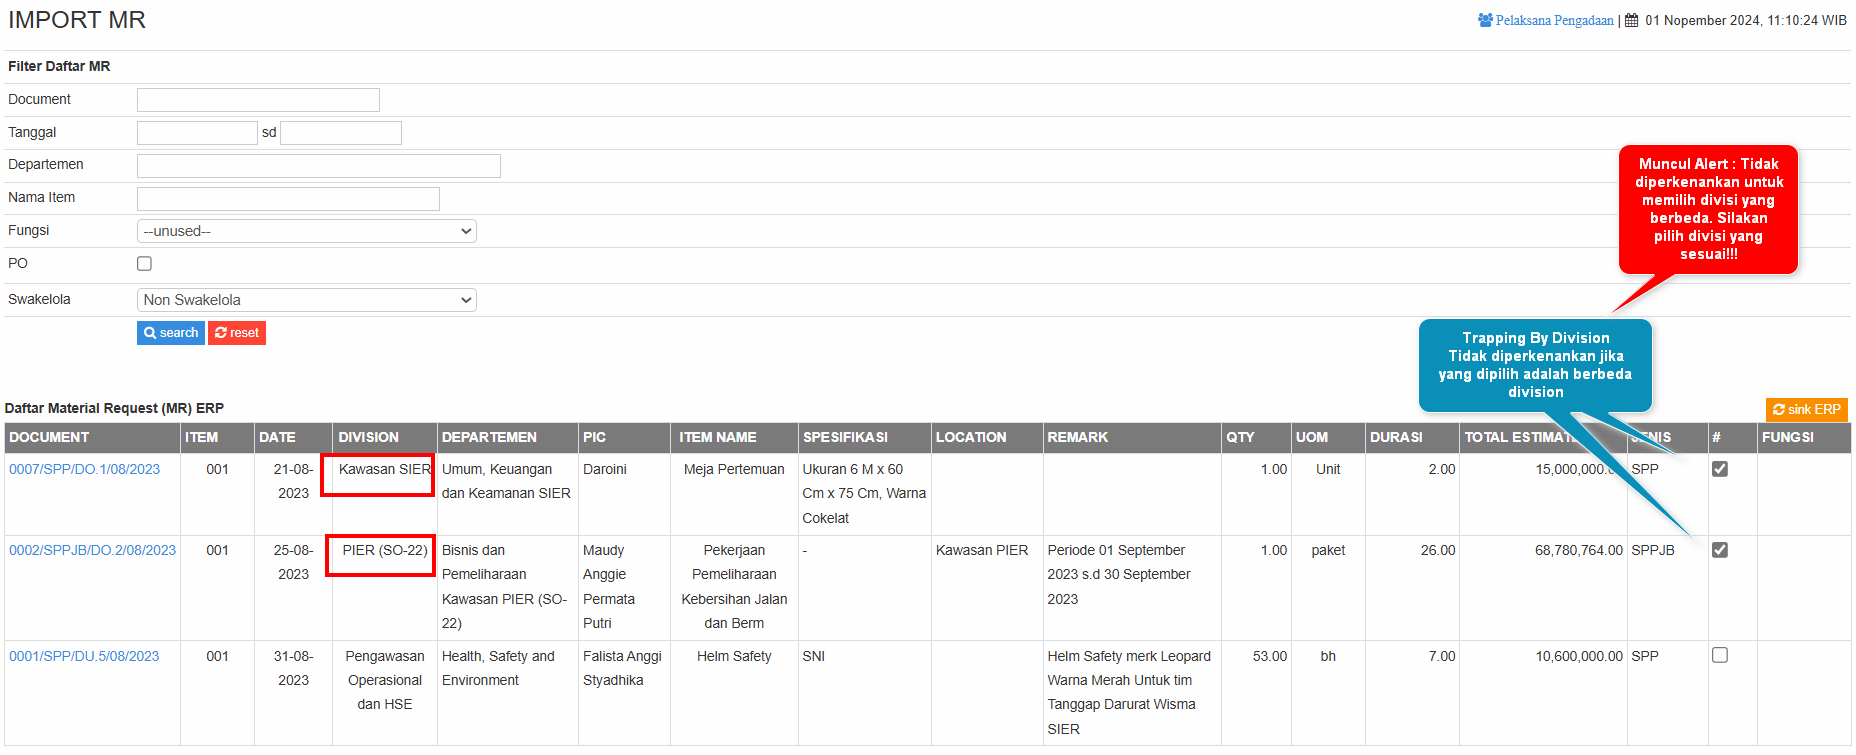Toggle the PO filter checkbox
This screenshot has height=755, width=1856.
[x=145, y=264]
